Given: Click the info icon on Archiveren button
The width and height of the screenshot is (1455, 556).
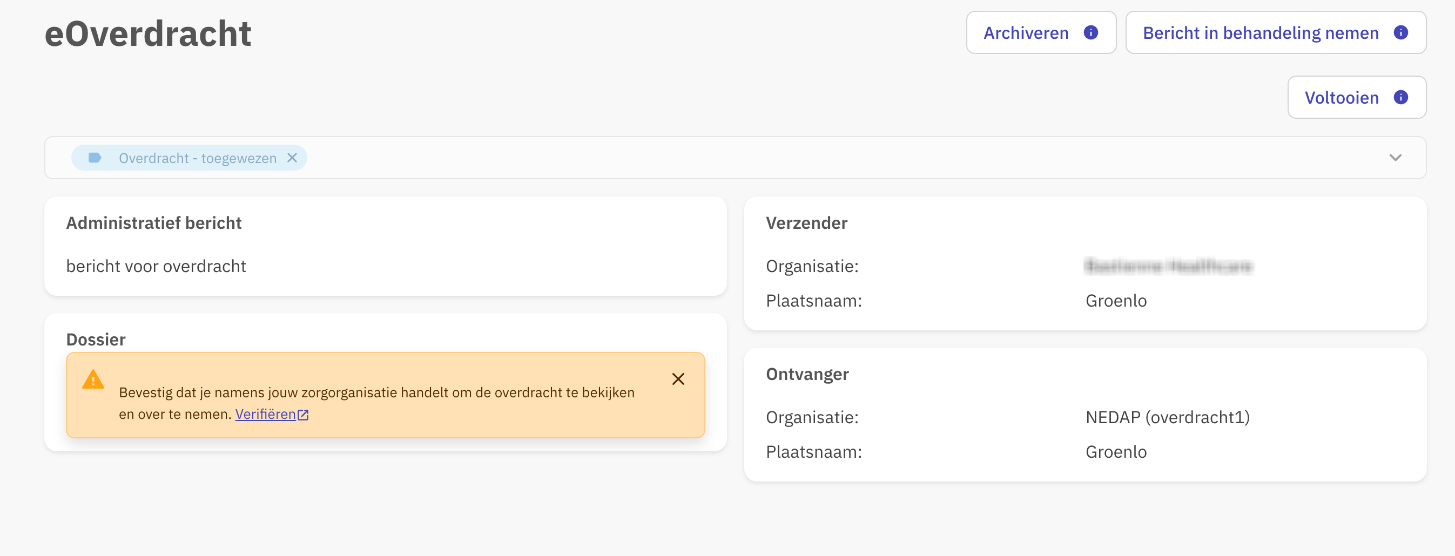Looking at the screenshot, I should point(1091,33).
